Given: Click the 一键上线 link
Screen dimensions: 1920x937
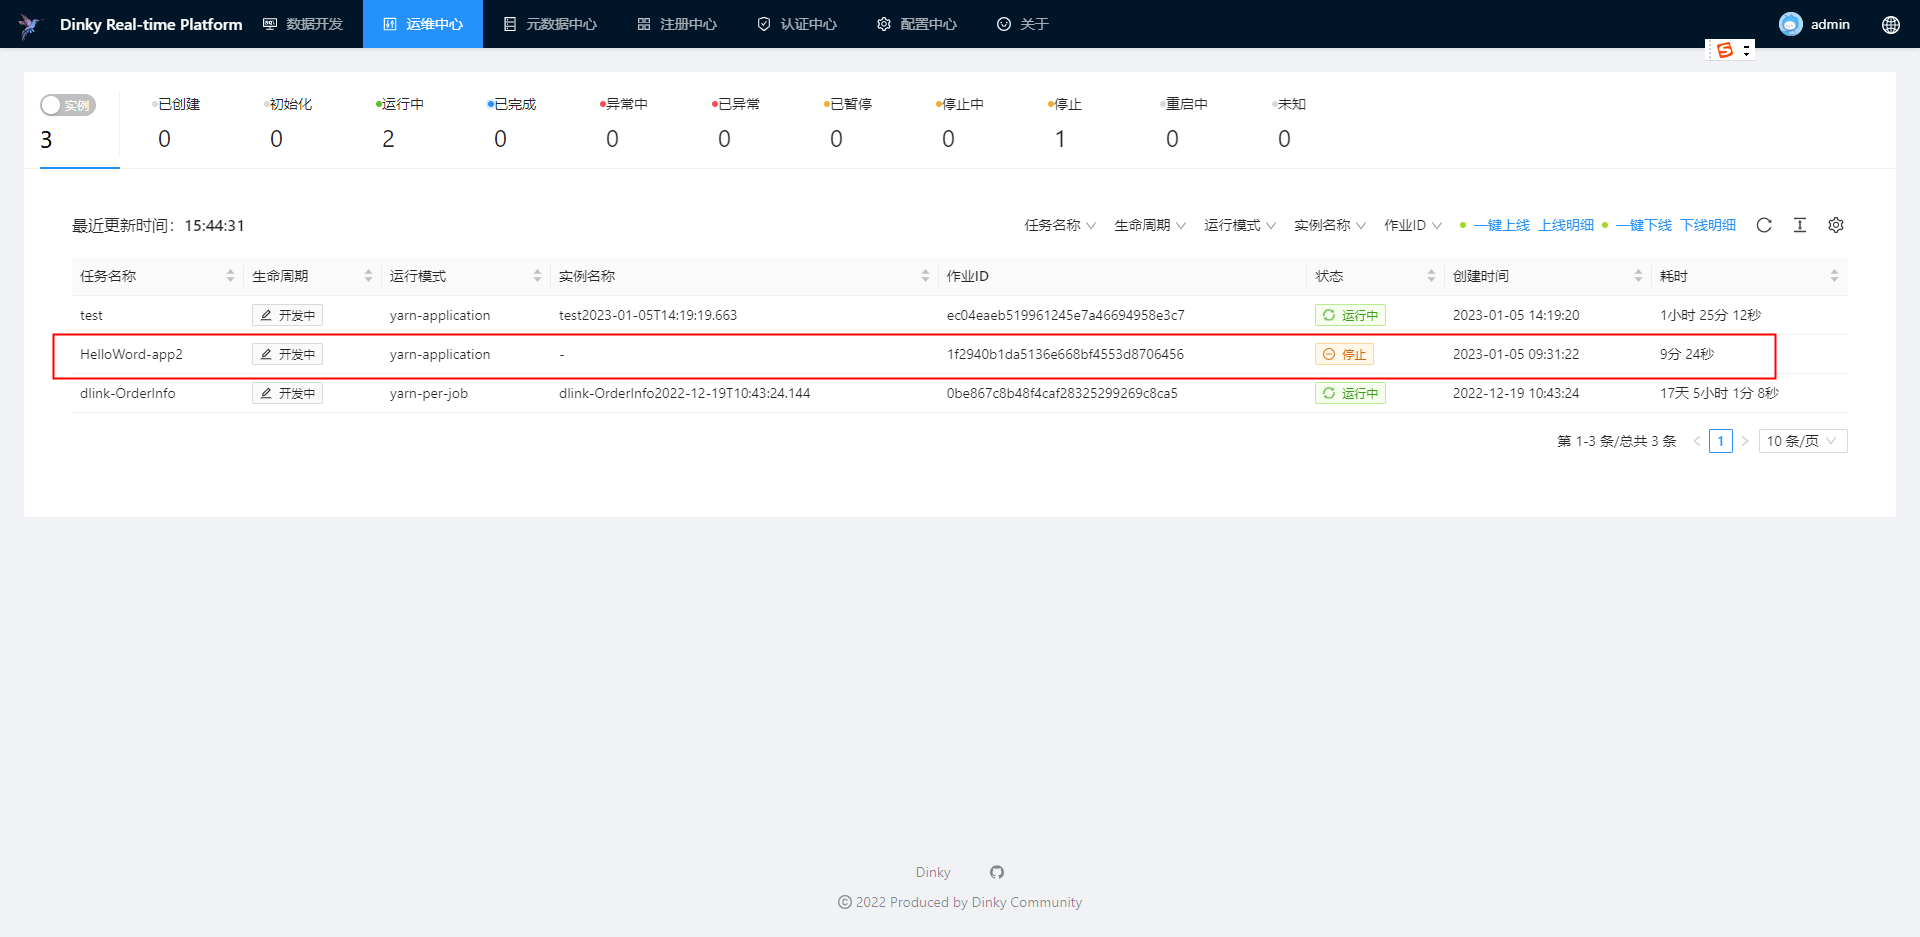Looking at the screenshot, I should (1503, 225).
